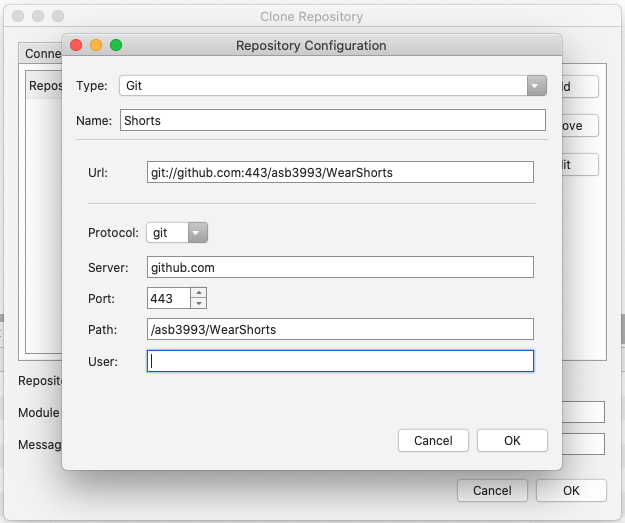Click the Server field with github.com

(x=340, y=267)
